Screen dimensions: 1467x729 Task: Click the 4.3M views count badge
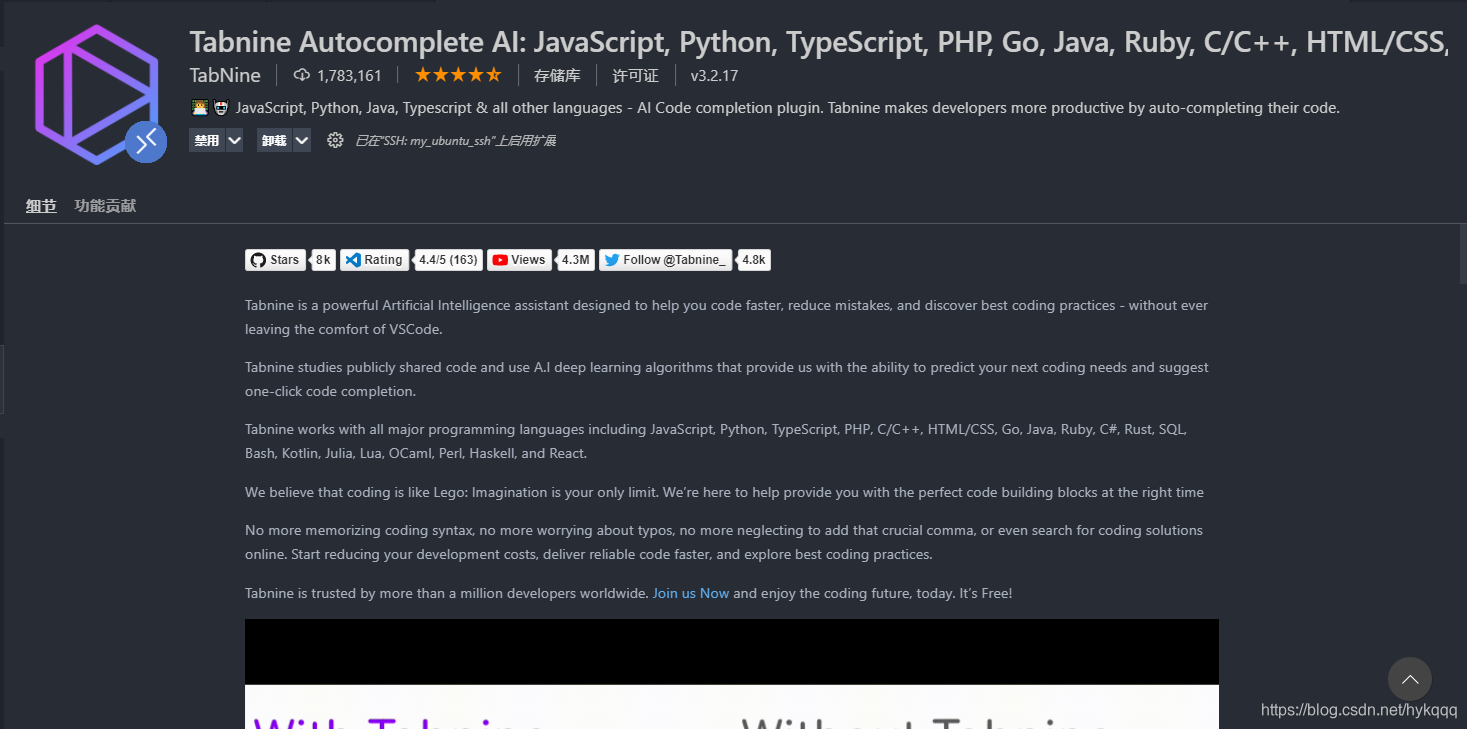tap(575, 260)
